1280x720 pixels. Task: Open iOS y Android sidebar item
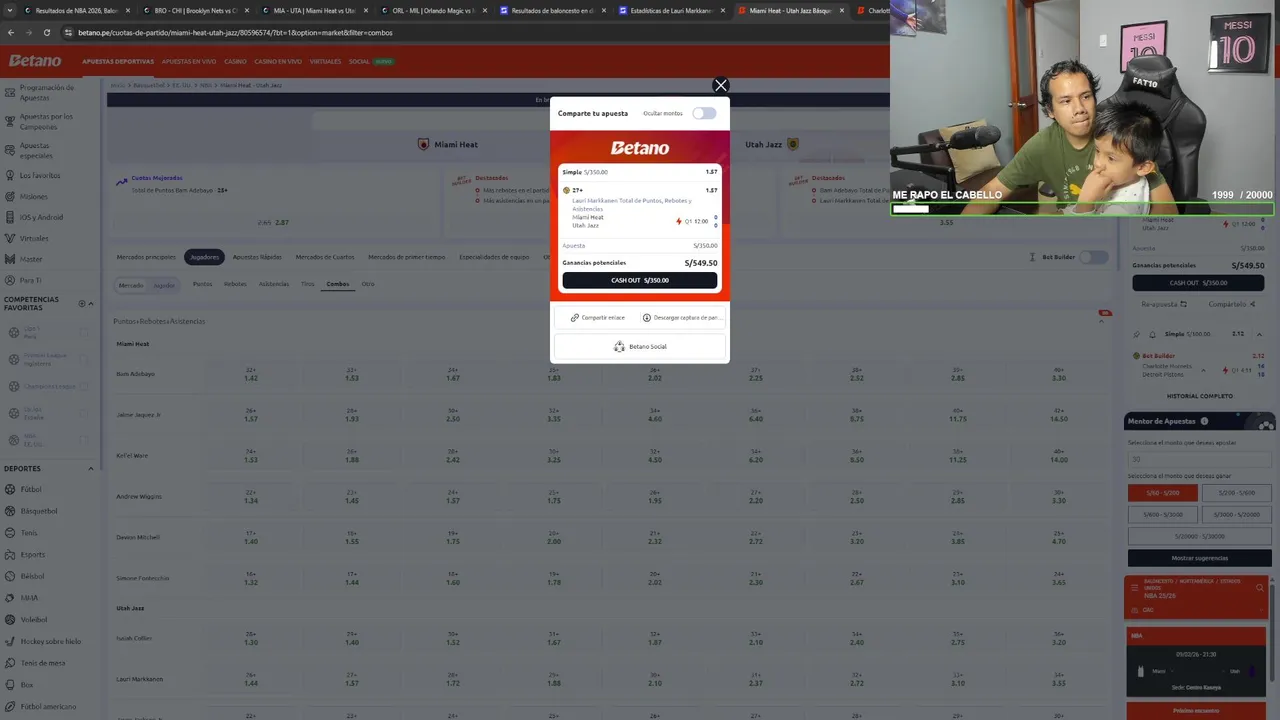41,217
